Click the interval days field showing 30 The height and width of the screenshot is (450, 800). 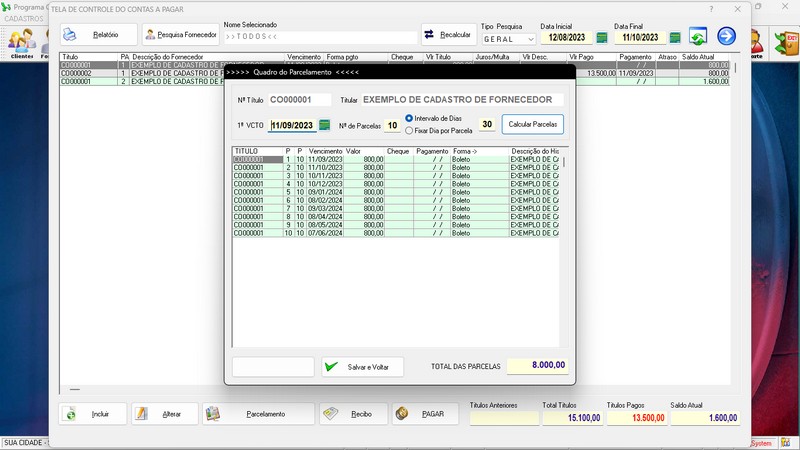pyautogui.click(x=487, y=125)
